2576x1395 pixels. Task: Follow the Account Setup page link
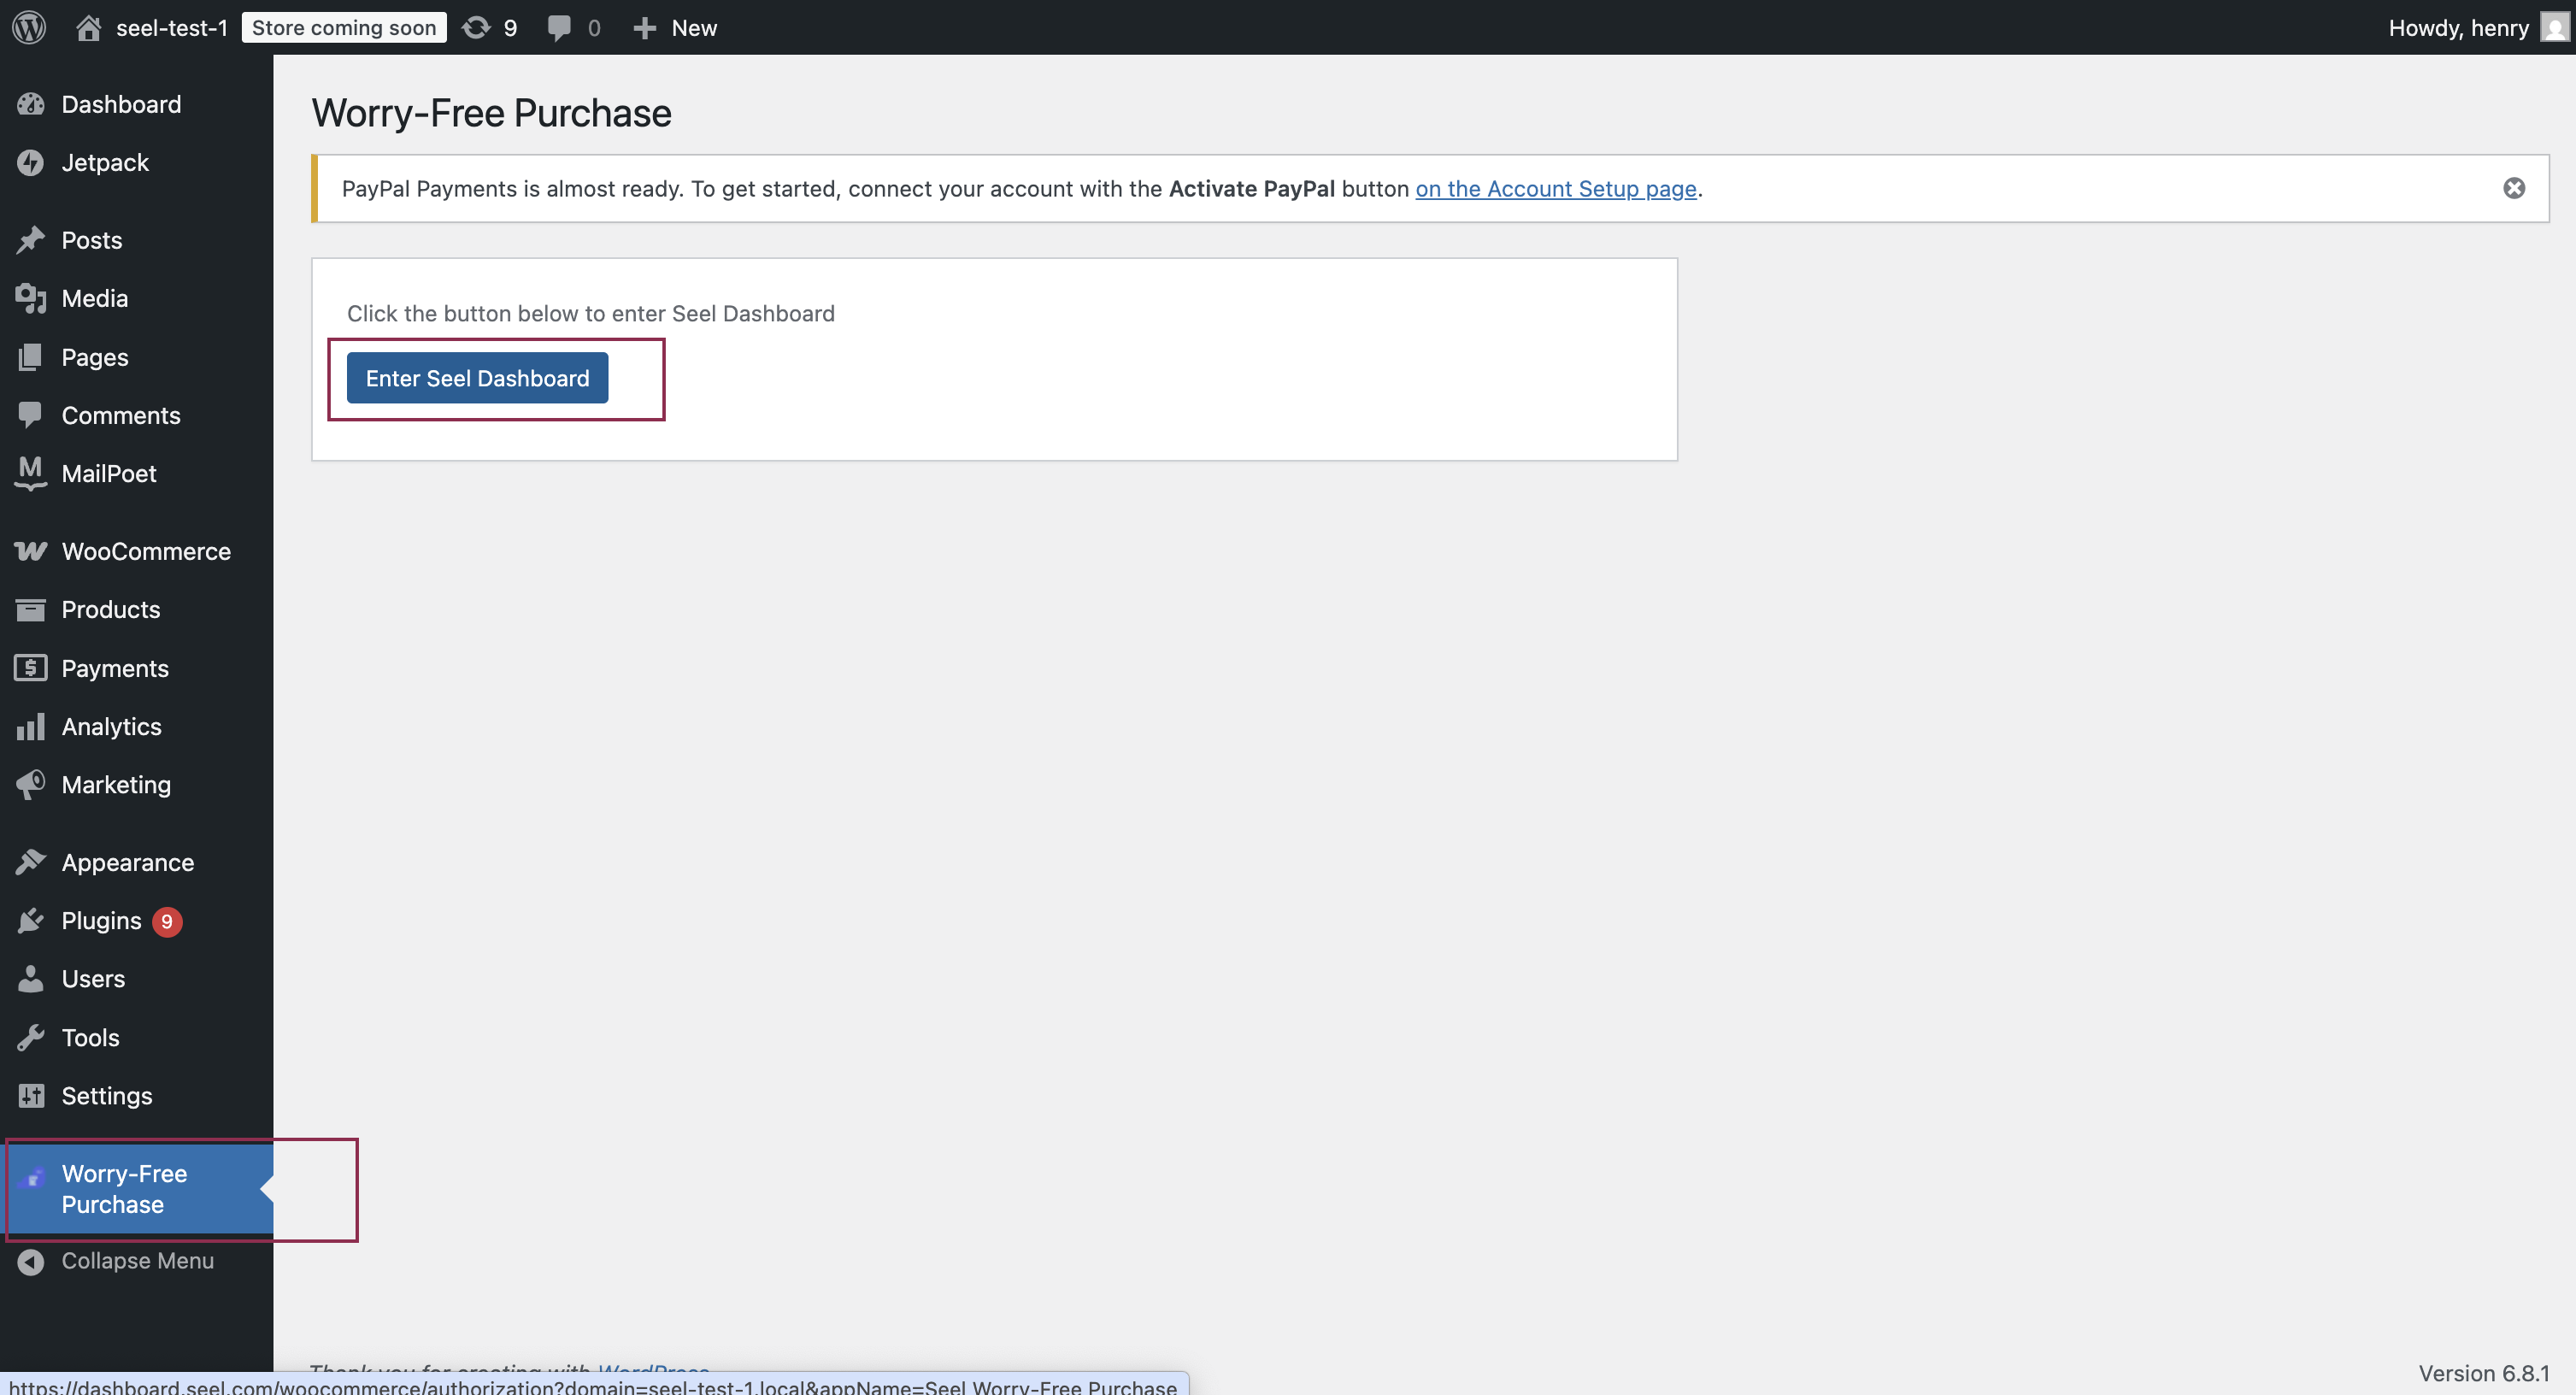pos(1555,188)
